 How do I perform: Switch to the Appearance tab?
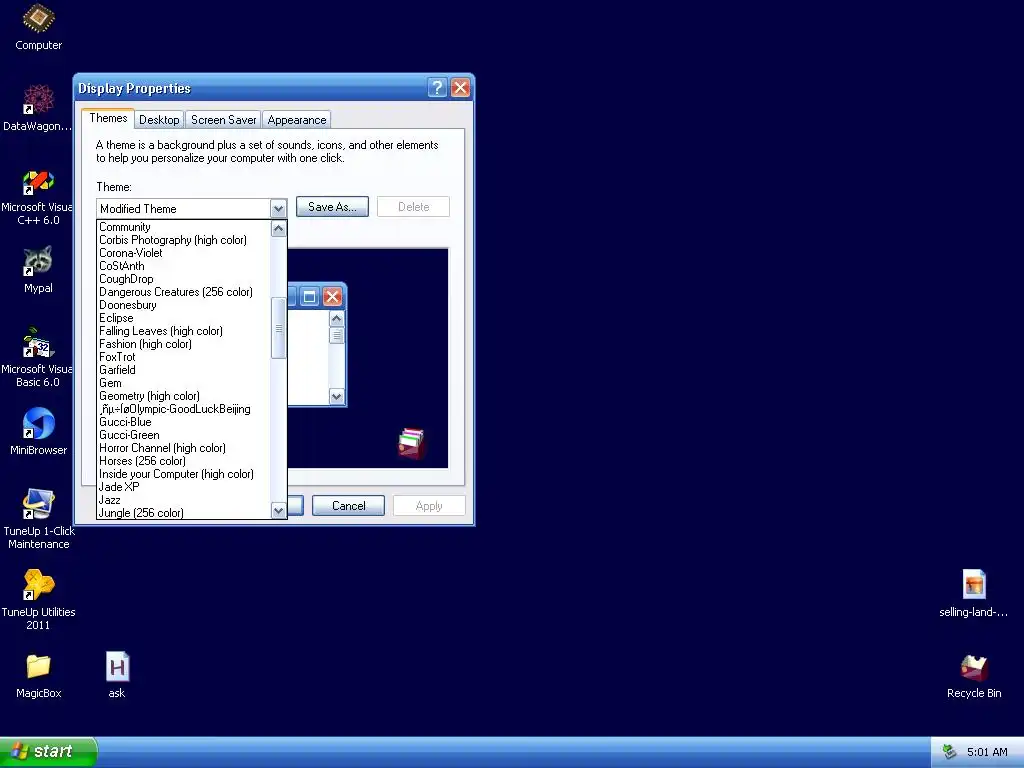pos(296,120)
